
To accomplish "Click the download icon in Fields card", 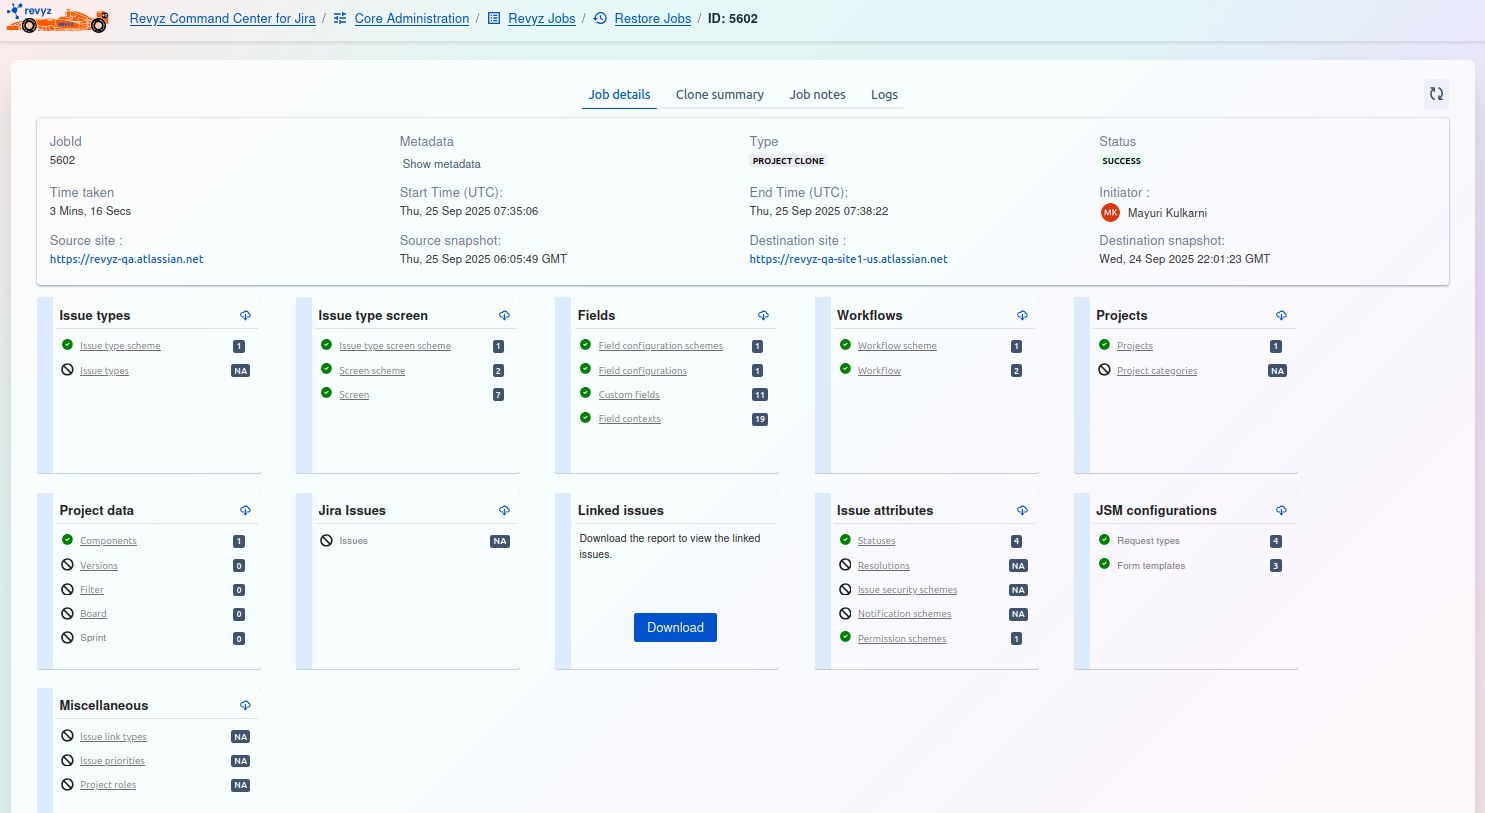I will 763,315.
